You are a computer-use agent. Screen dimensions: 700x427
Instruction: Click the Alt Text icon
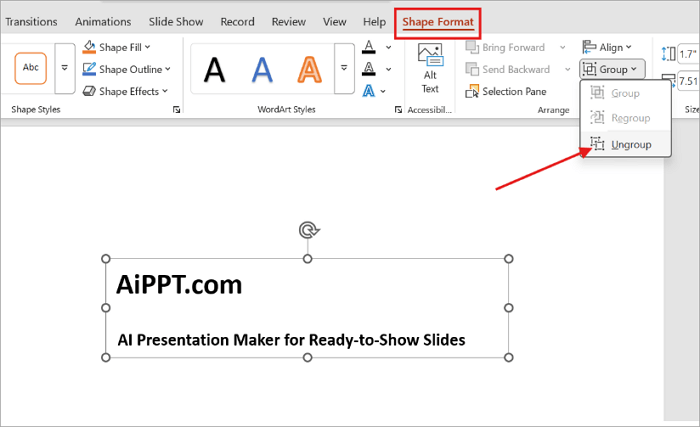(x=430, y=68)
